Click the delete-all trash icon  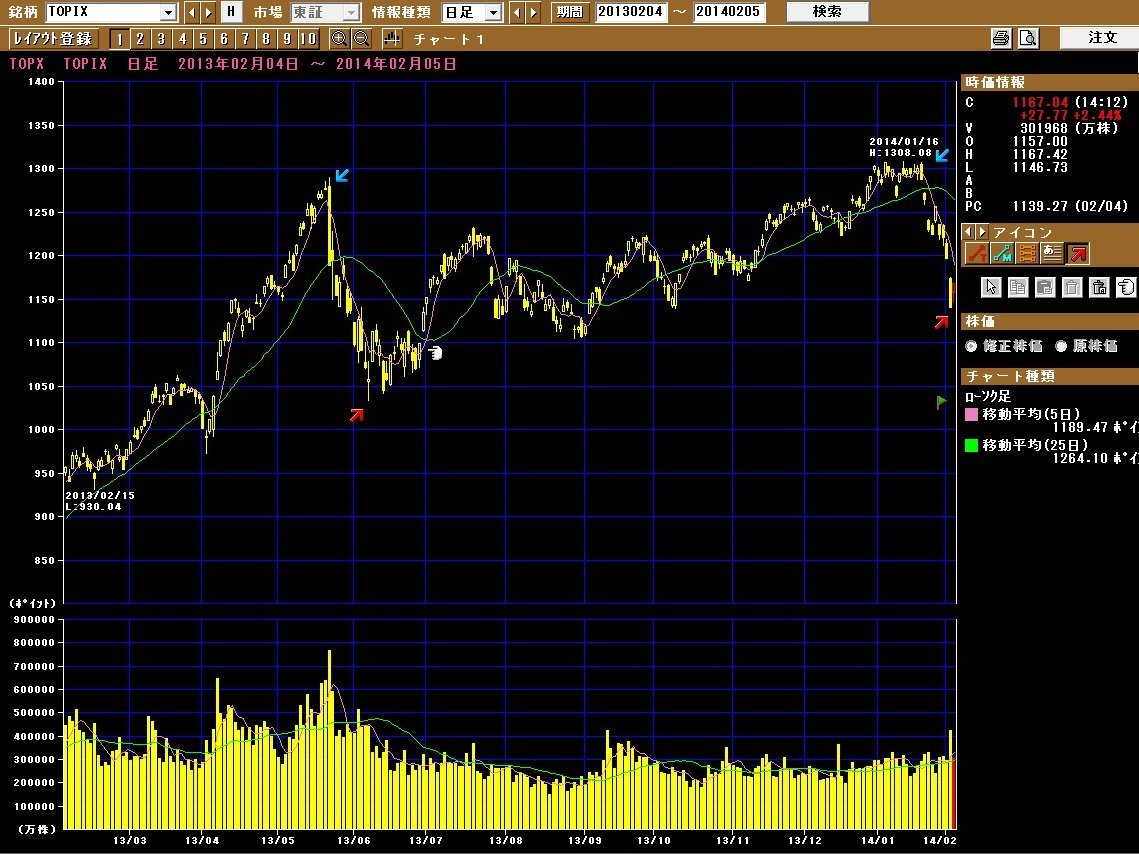point(1099,288)
